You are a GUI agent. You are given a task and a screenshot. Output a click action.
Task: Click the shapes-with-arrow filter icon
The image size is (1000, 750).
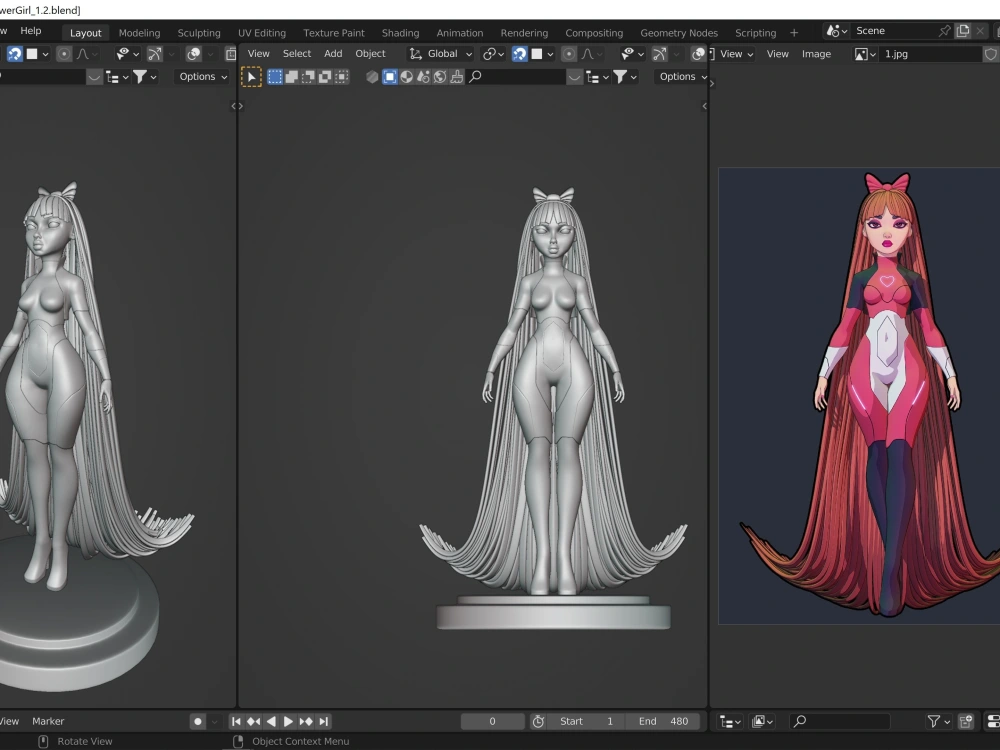(423, 77)
